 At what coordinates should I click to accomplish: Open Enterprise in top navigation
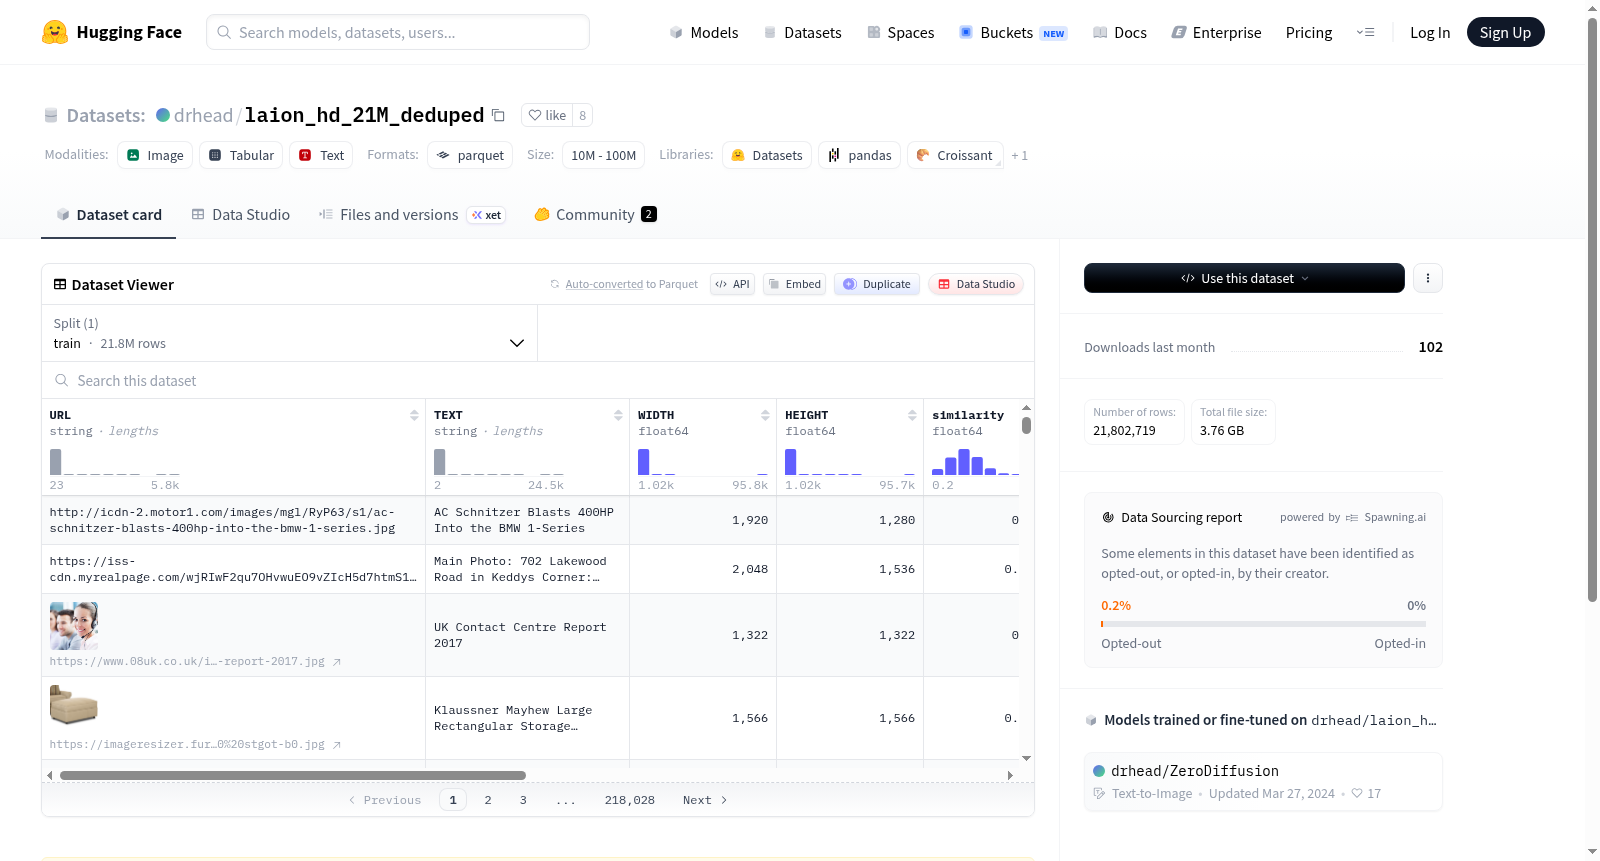click(x=1216, y=32)
